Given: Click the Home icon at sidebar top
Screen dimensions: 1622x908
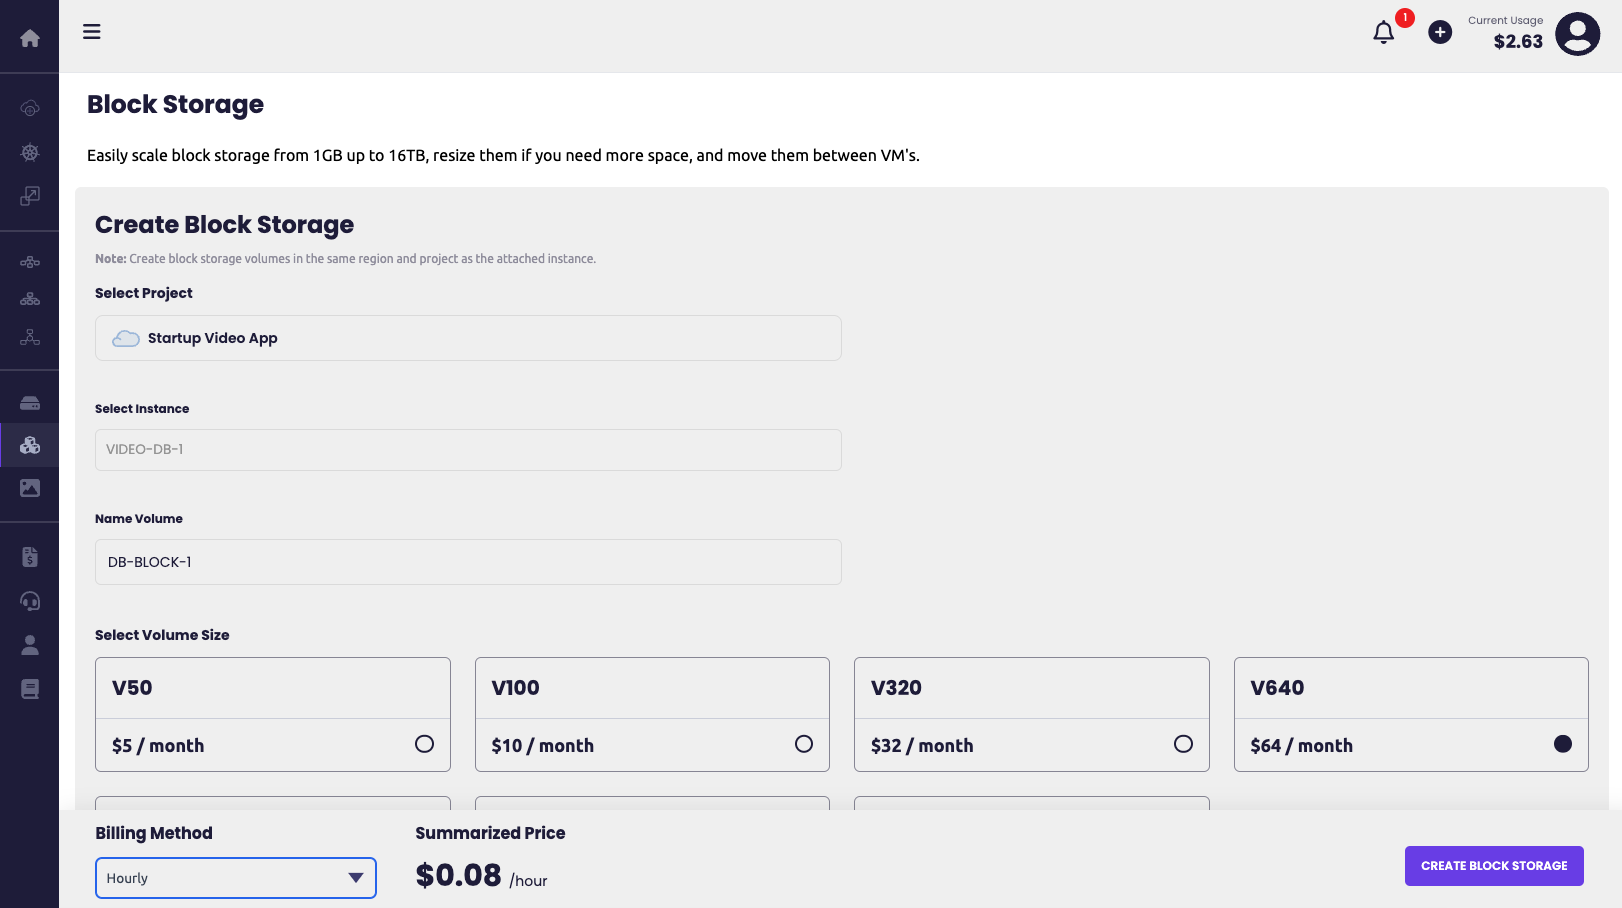Looking at the screenshot, I should click(29, 36).
